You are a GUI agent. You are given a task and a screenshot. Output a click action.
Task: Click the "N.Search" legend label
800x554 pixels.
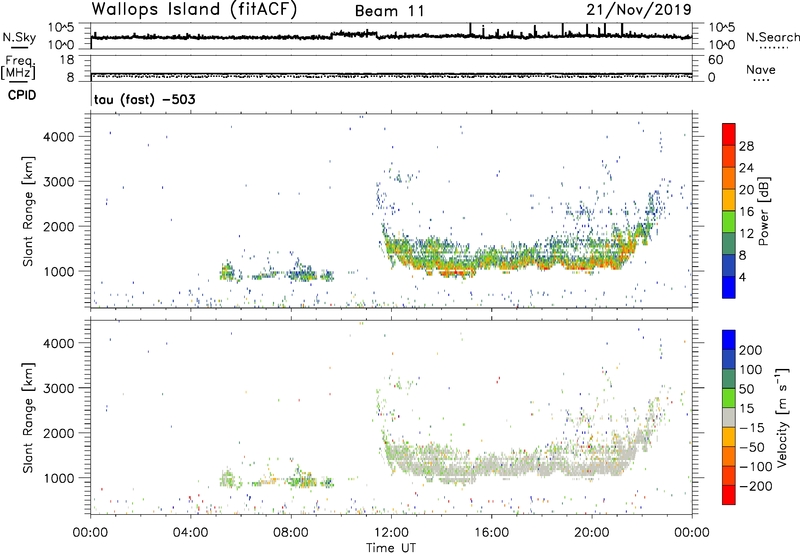point(773,37)
